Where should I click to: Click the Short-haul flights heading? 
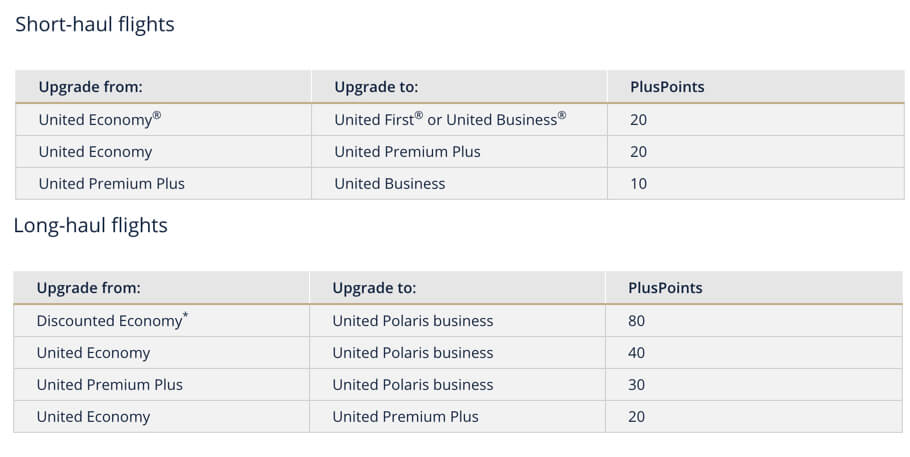(95, 24)
